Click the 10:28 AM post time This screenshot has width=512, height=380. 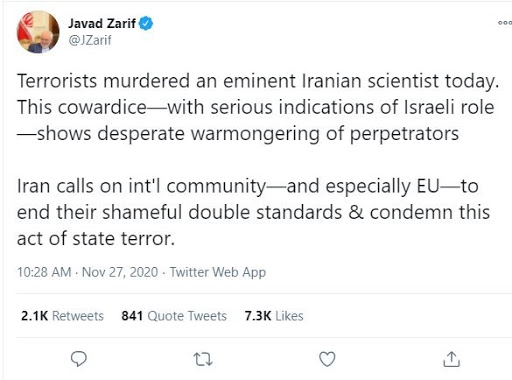44,272
